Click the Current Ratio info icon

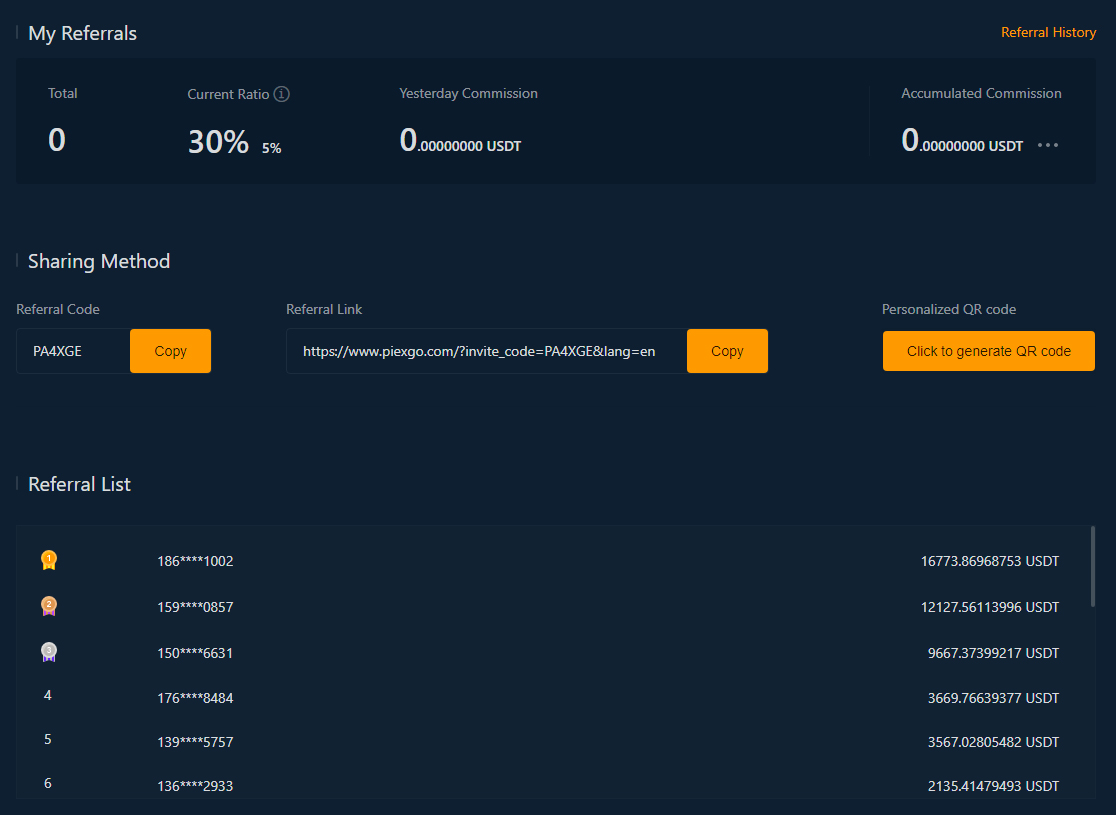tap(282, 94)
